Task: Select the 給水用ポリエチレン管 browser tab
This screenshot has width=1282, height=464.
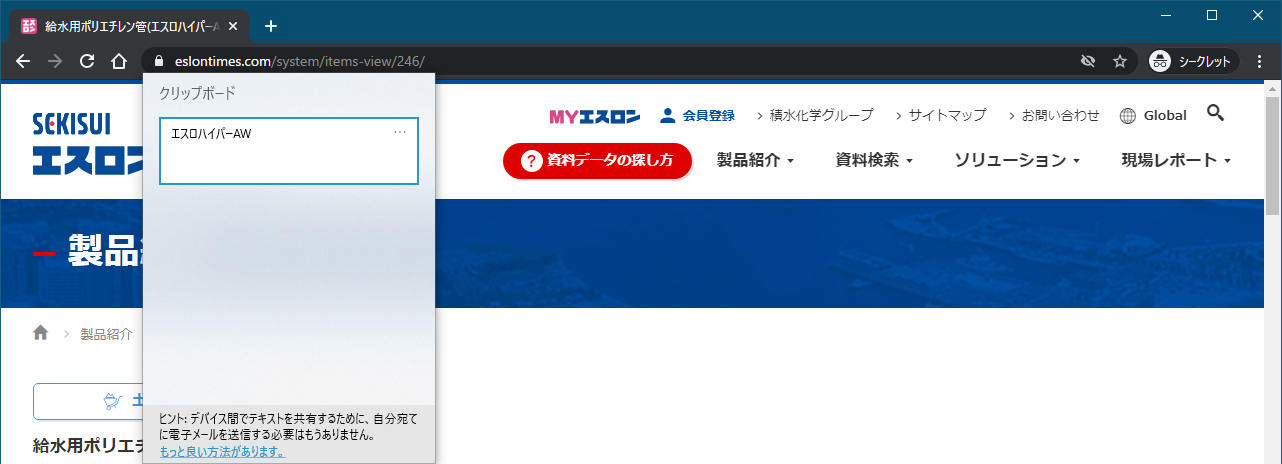Action: click(132, 26)
